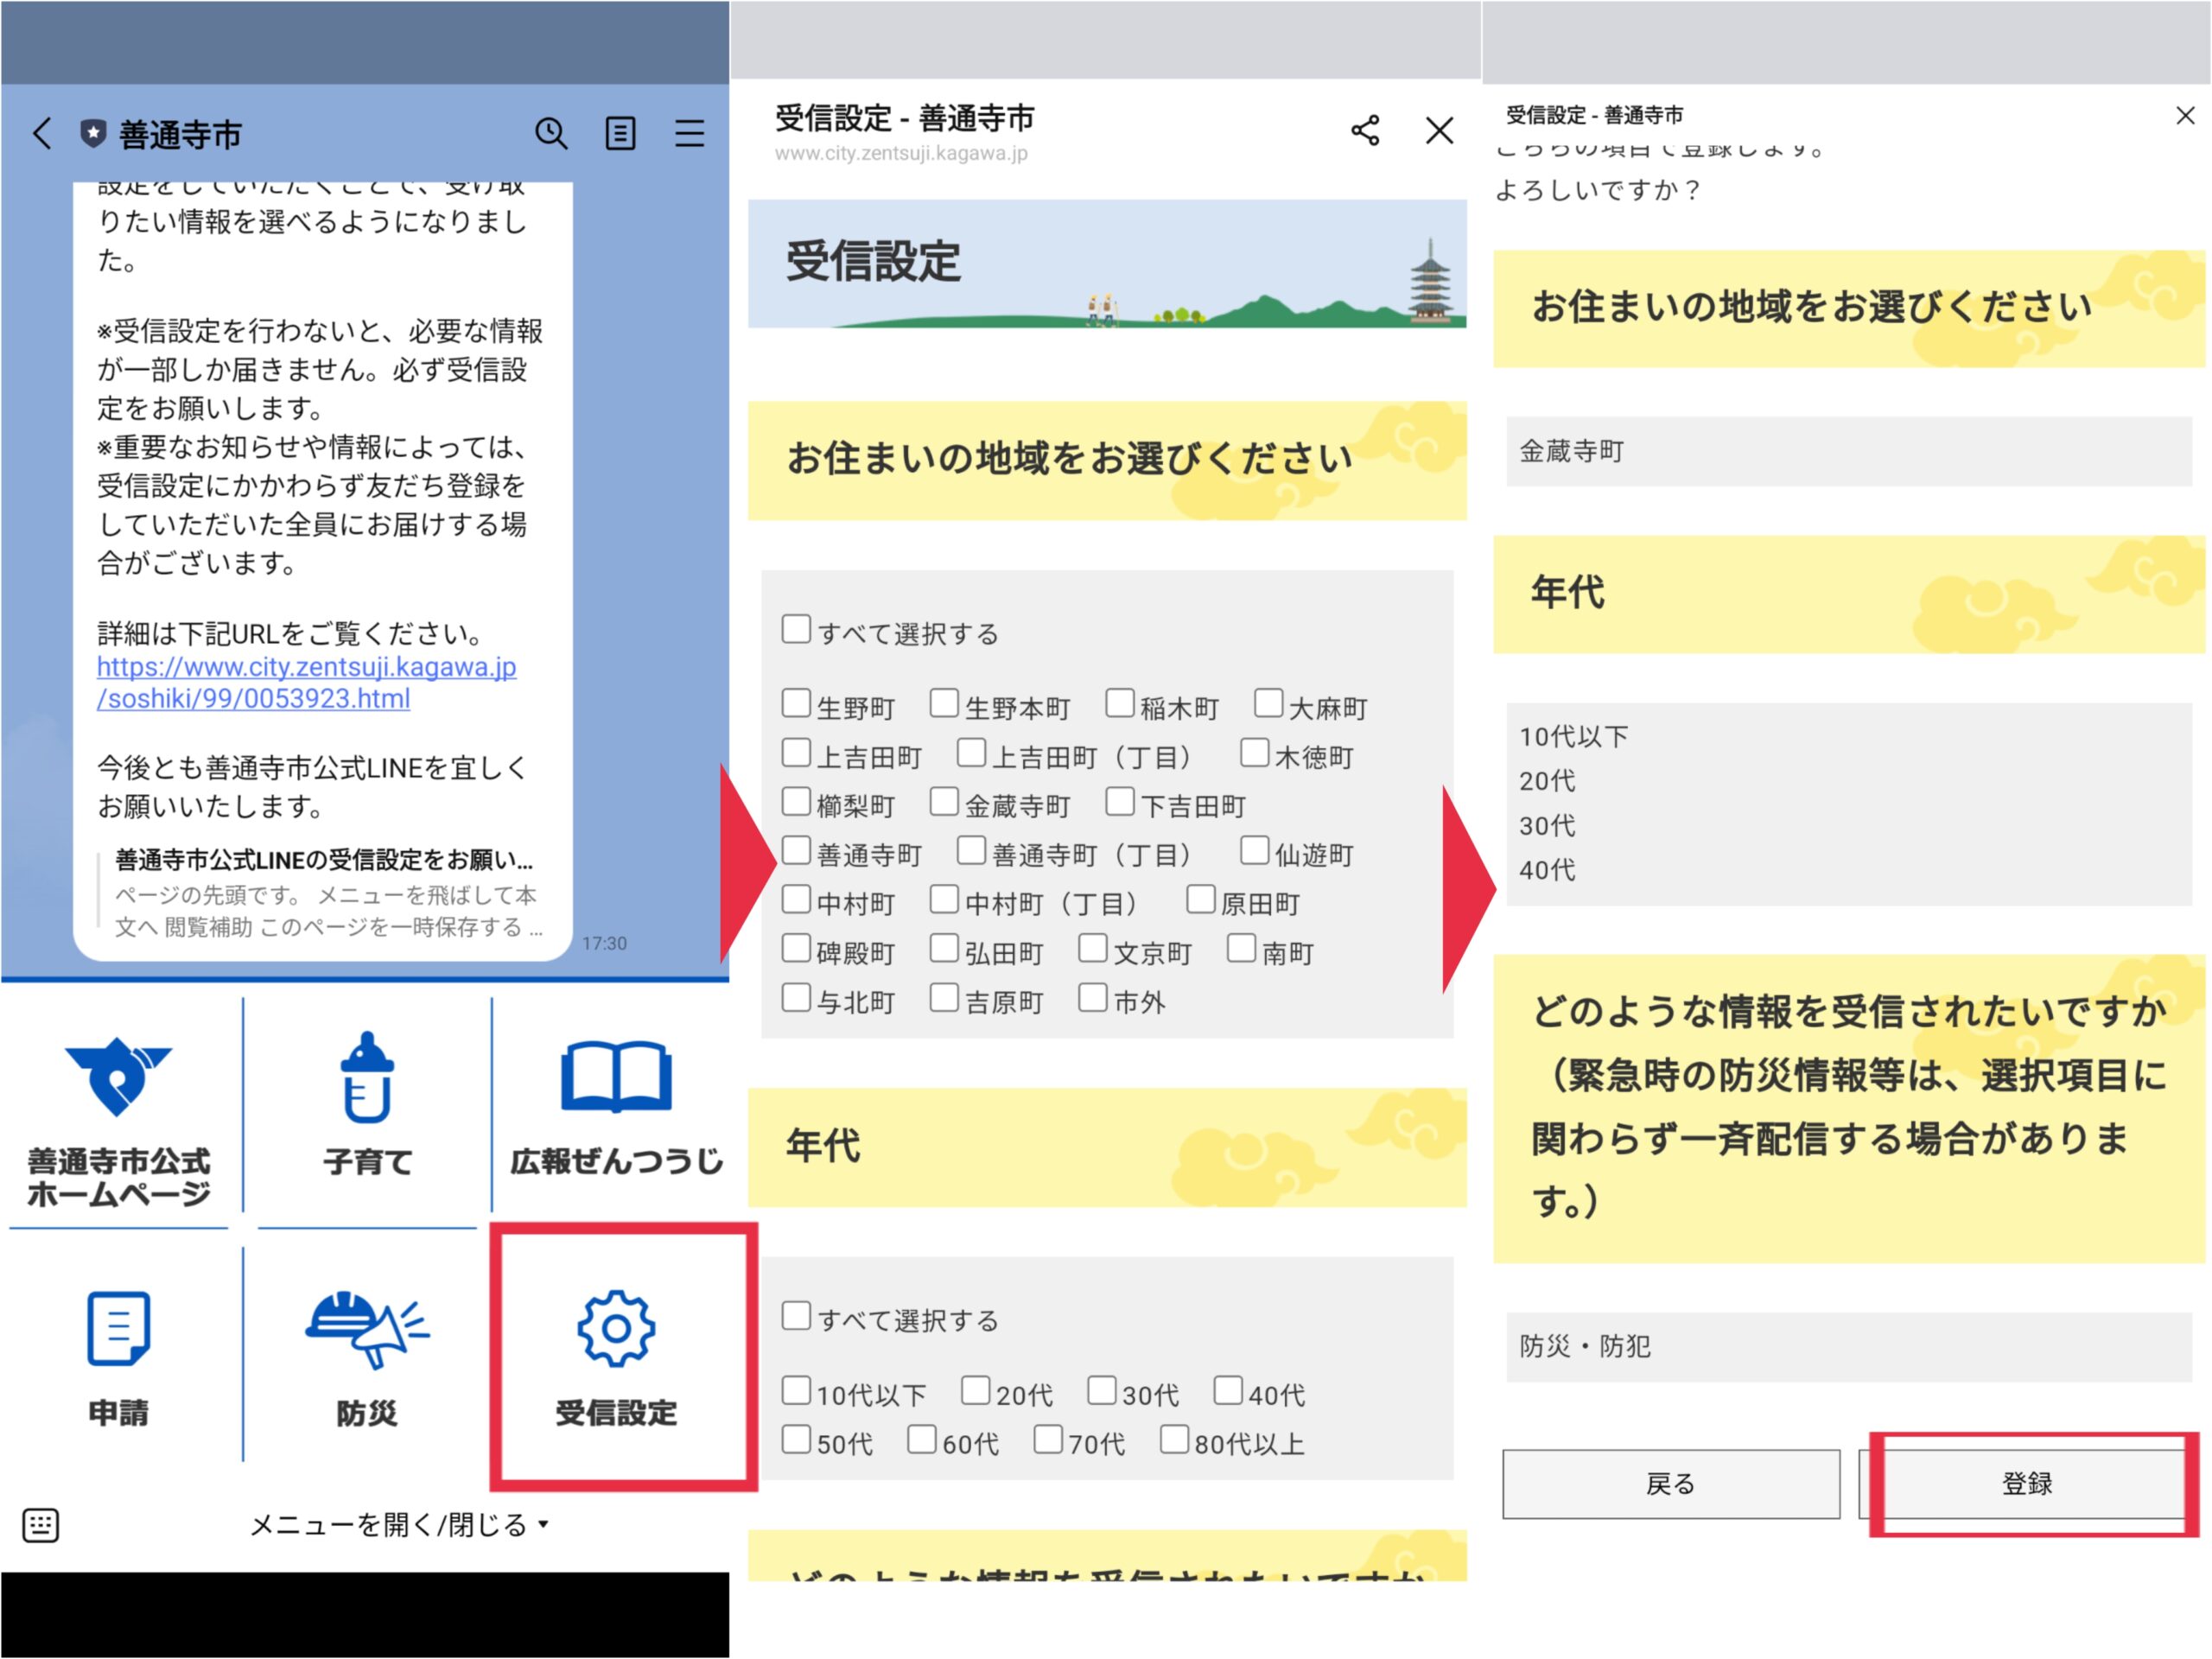
Task: Open the 申請 document tile
Action: click(119, 1358)
